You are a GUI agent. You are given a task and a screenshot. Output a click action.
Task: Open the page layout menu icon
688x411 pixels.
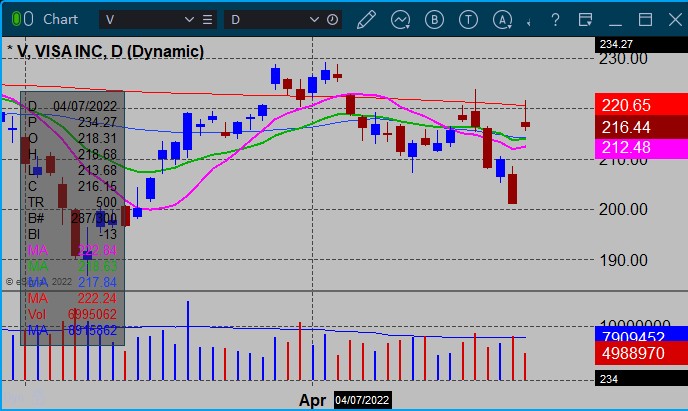[x=585, y=20]
